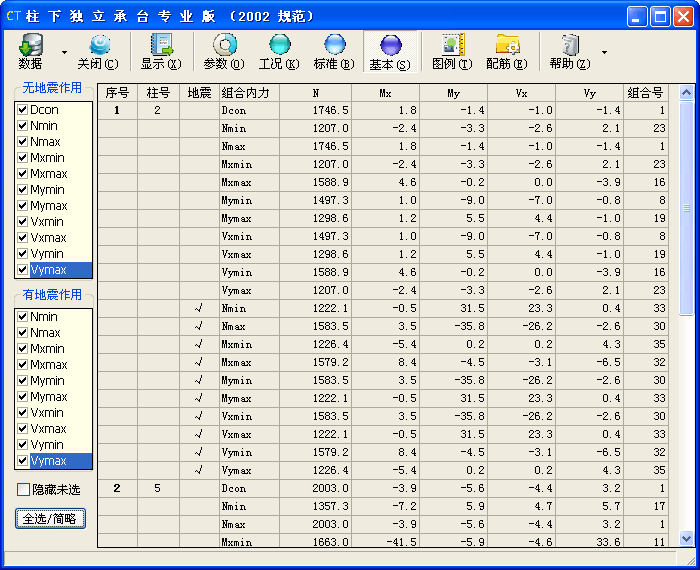This screenshot has height=570, width=700.
Task: Click the Mx column header
Action: 386,93
